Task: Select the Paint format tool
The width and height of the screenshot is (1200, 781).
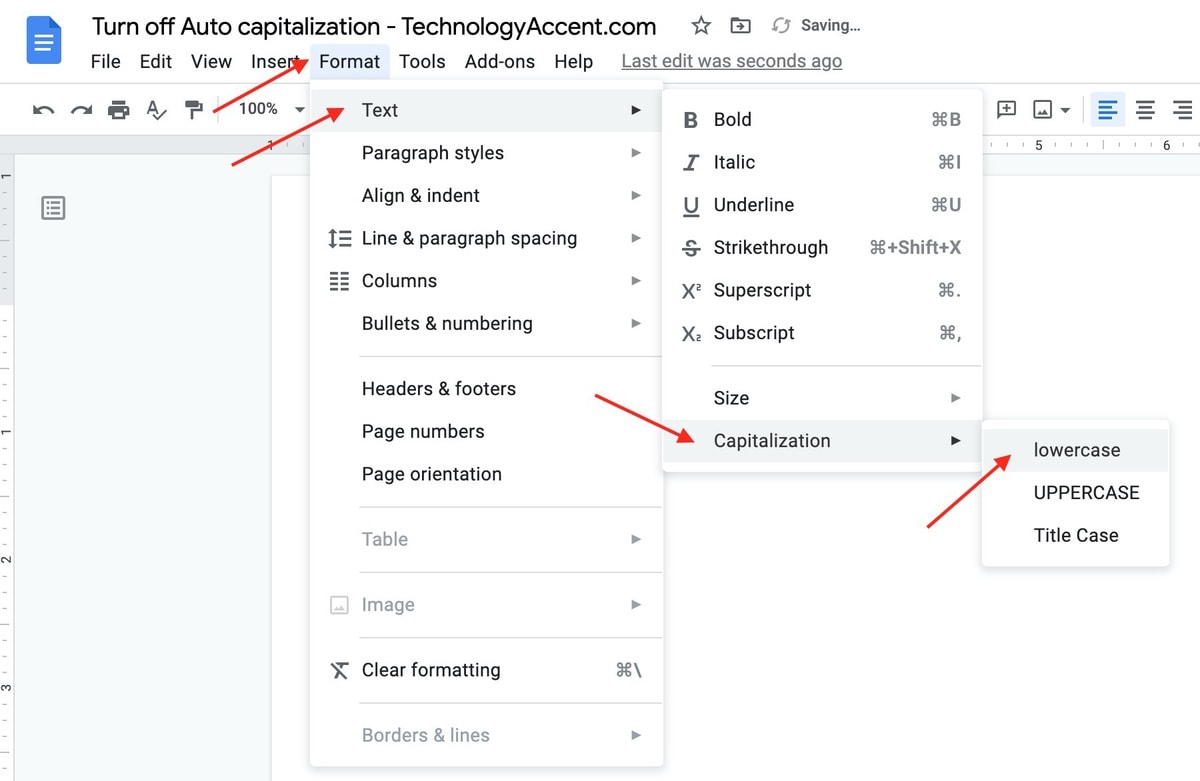Action: 193,109
